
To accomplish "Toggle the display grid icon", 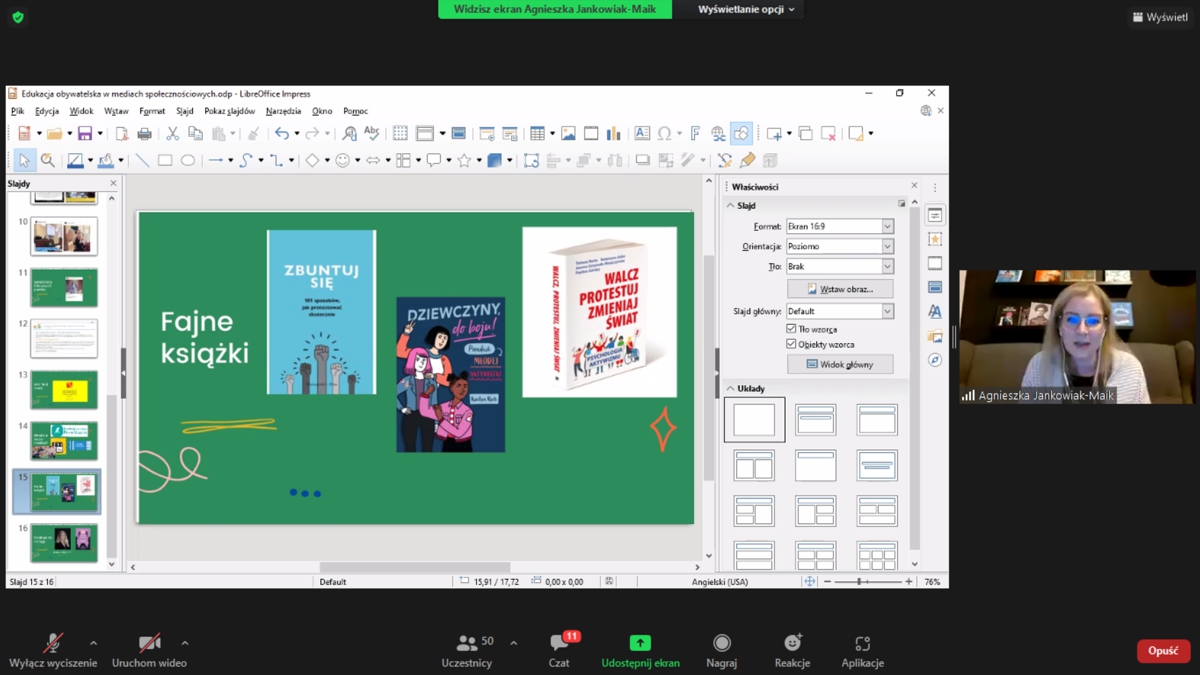I will [x=400, y=134].
